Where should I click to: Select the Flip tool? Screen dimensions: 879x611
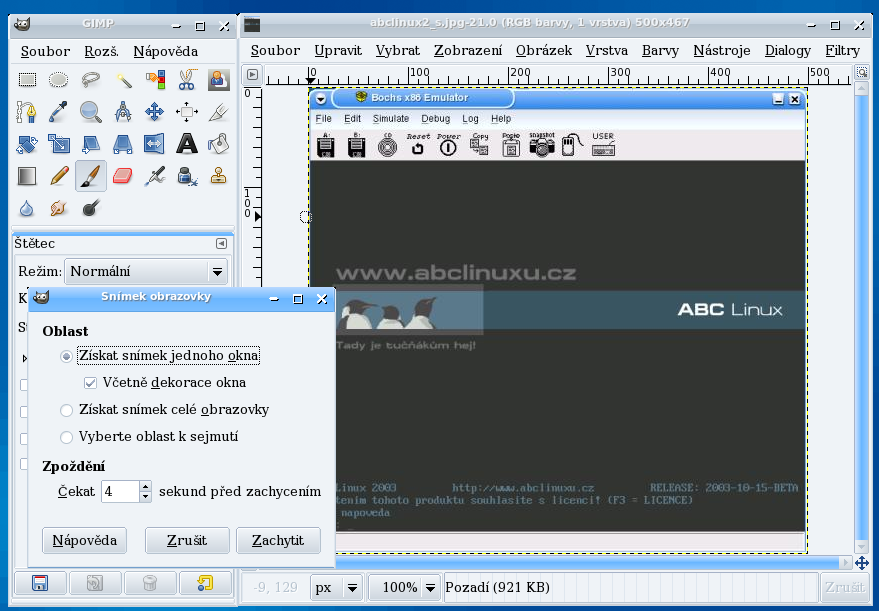click(155, 144)
